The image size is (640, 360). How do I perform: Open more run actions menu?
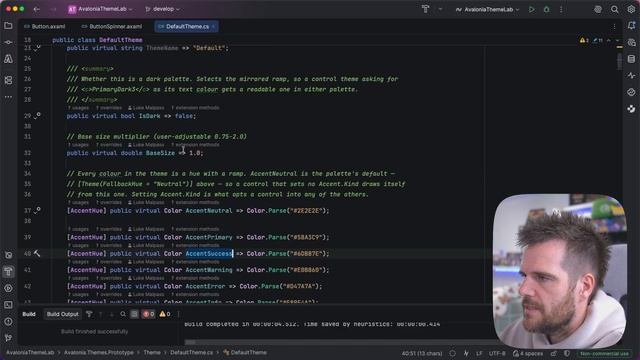click(561, 9)
